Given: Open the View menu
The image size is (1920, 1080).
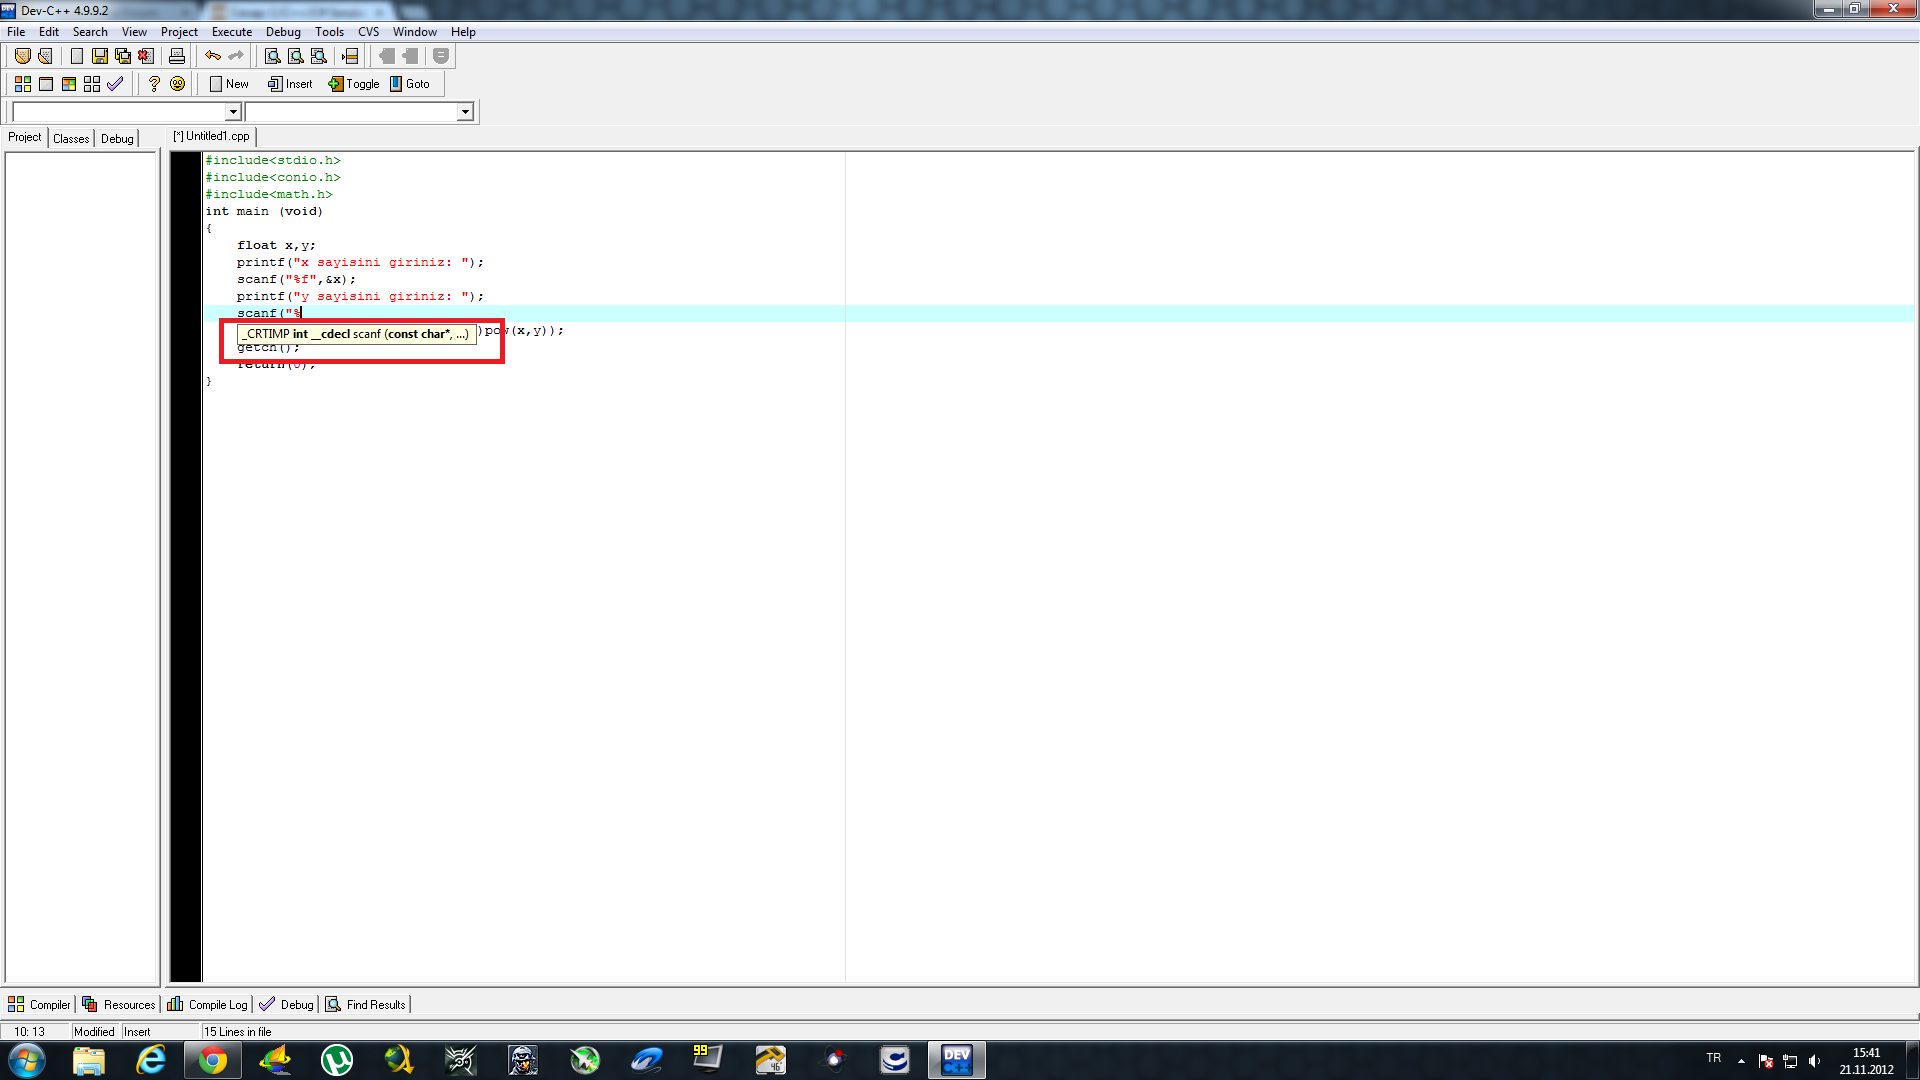Looking at the screenshot, I should [134, 32].
